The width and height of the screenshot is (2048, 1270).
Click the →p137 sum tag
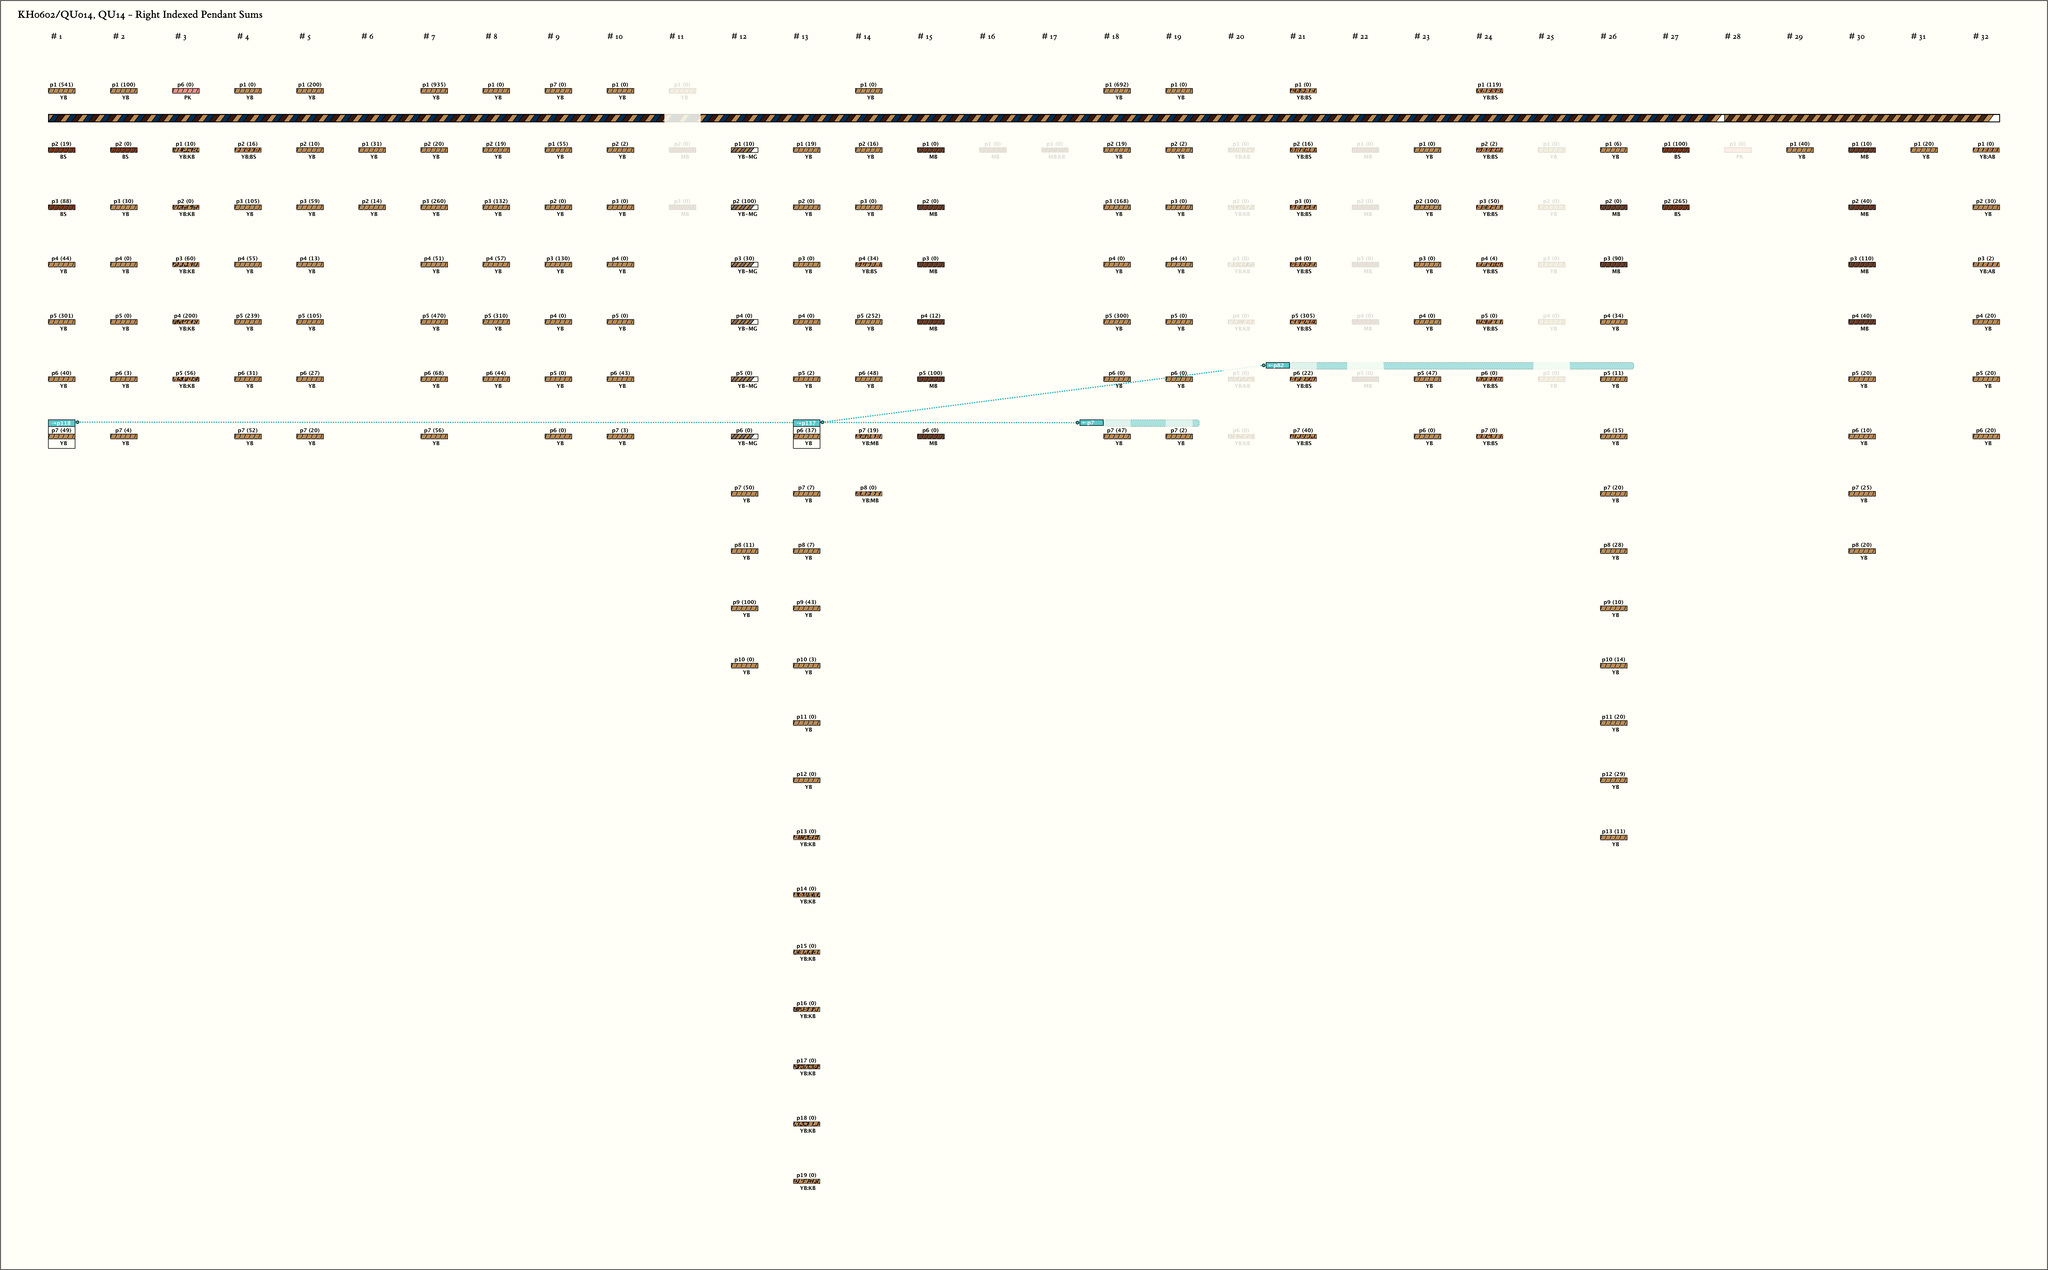point(806,423)
